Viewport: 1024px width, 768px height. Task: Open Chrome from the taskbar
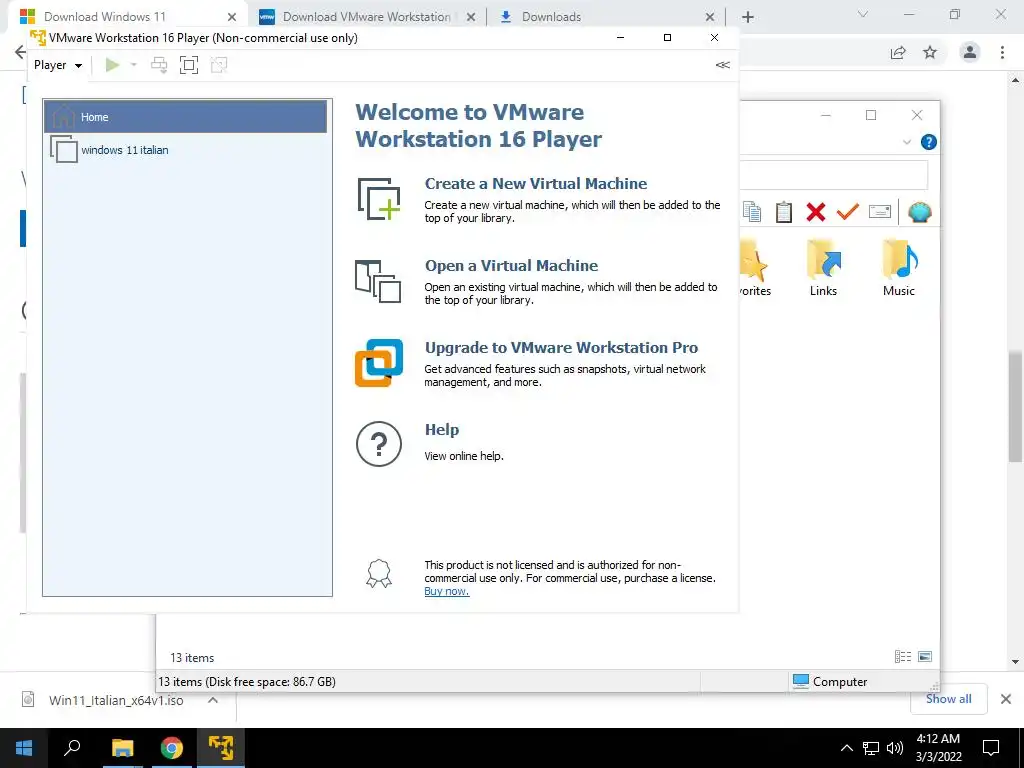172,748
